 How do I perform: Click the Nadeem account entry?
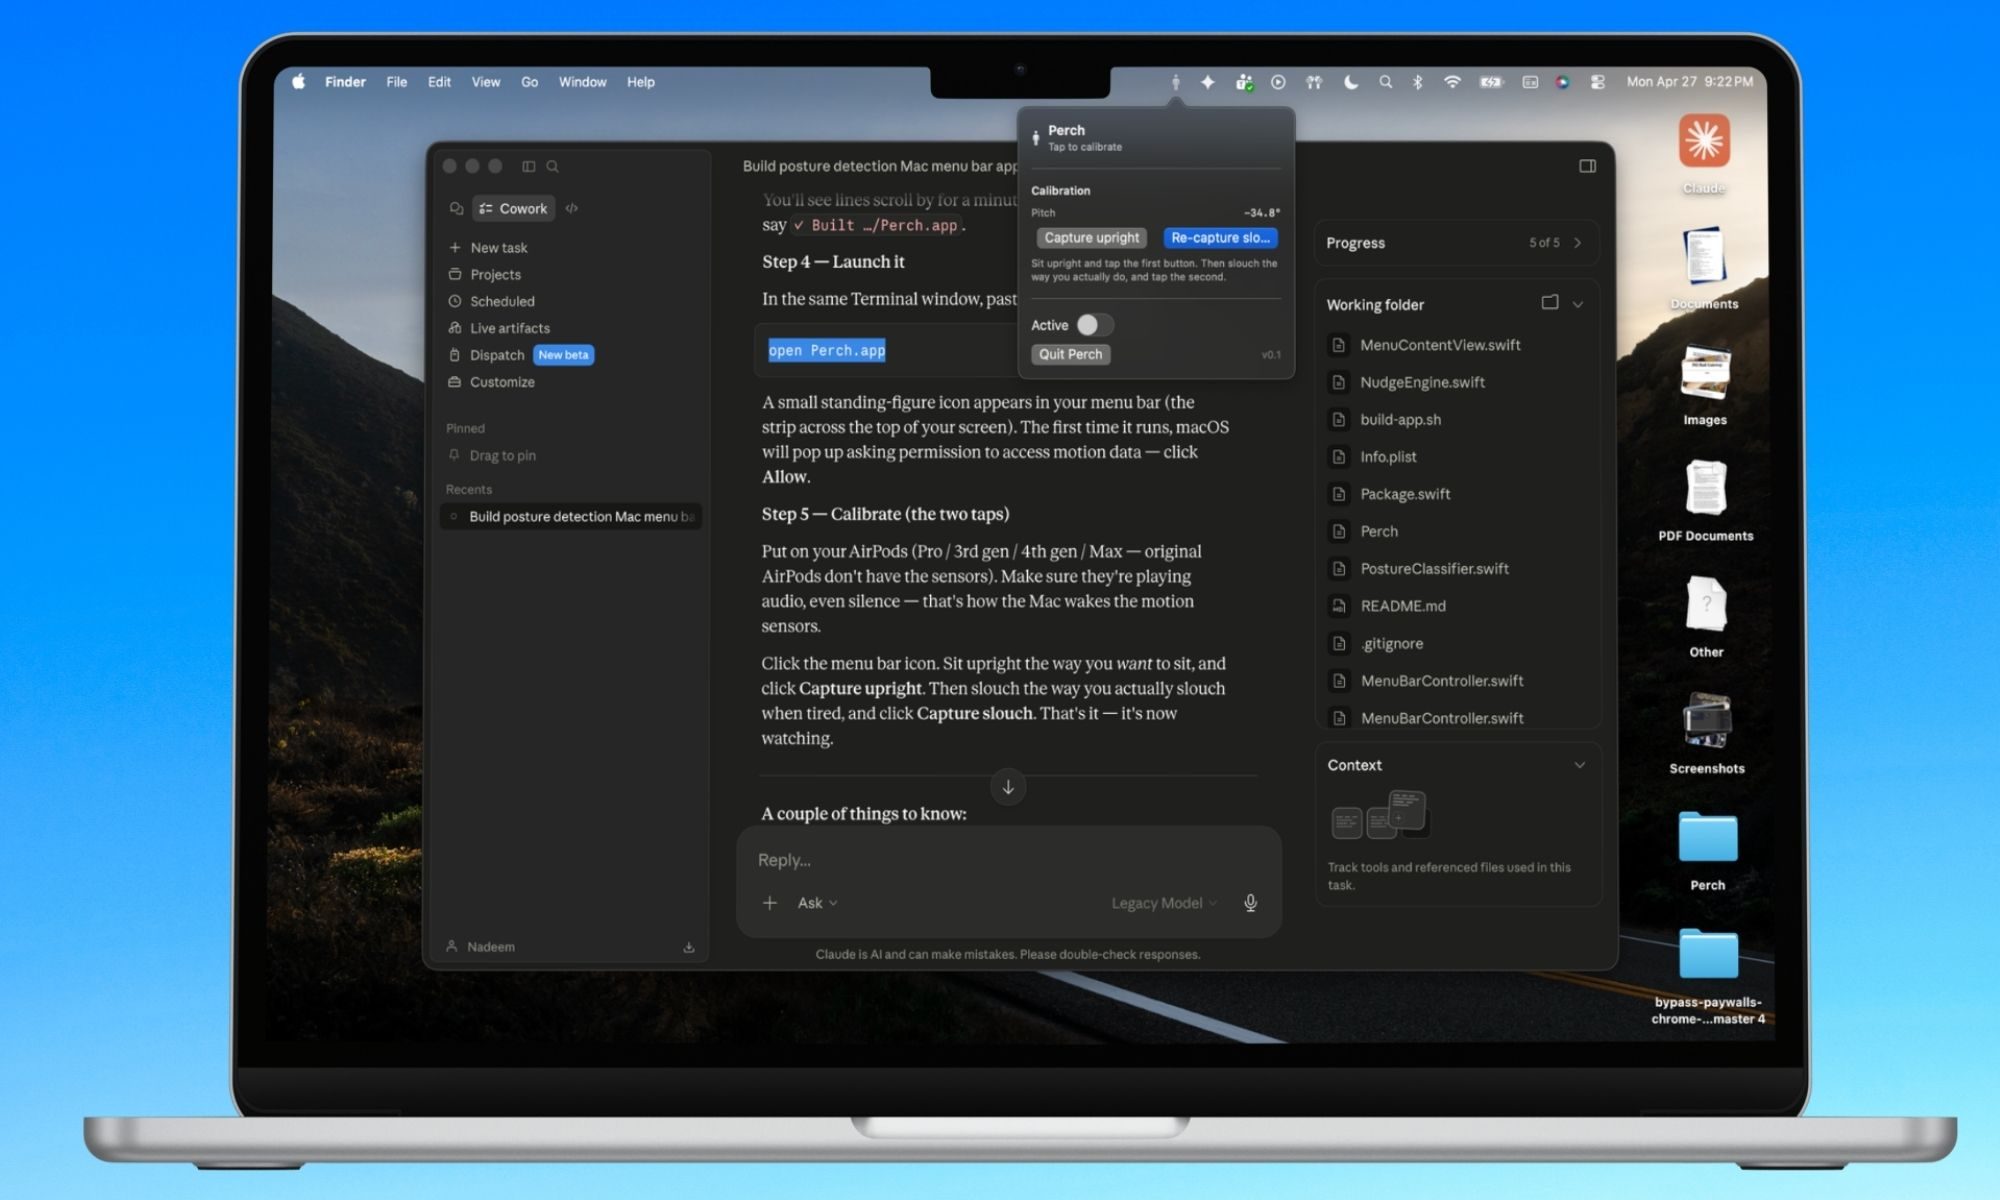pos(480,947)
